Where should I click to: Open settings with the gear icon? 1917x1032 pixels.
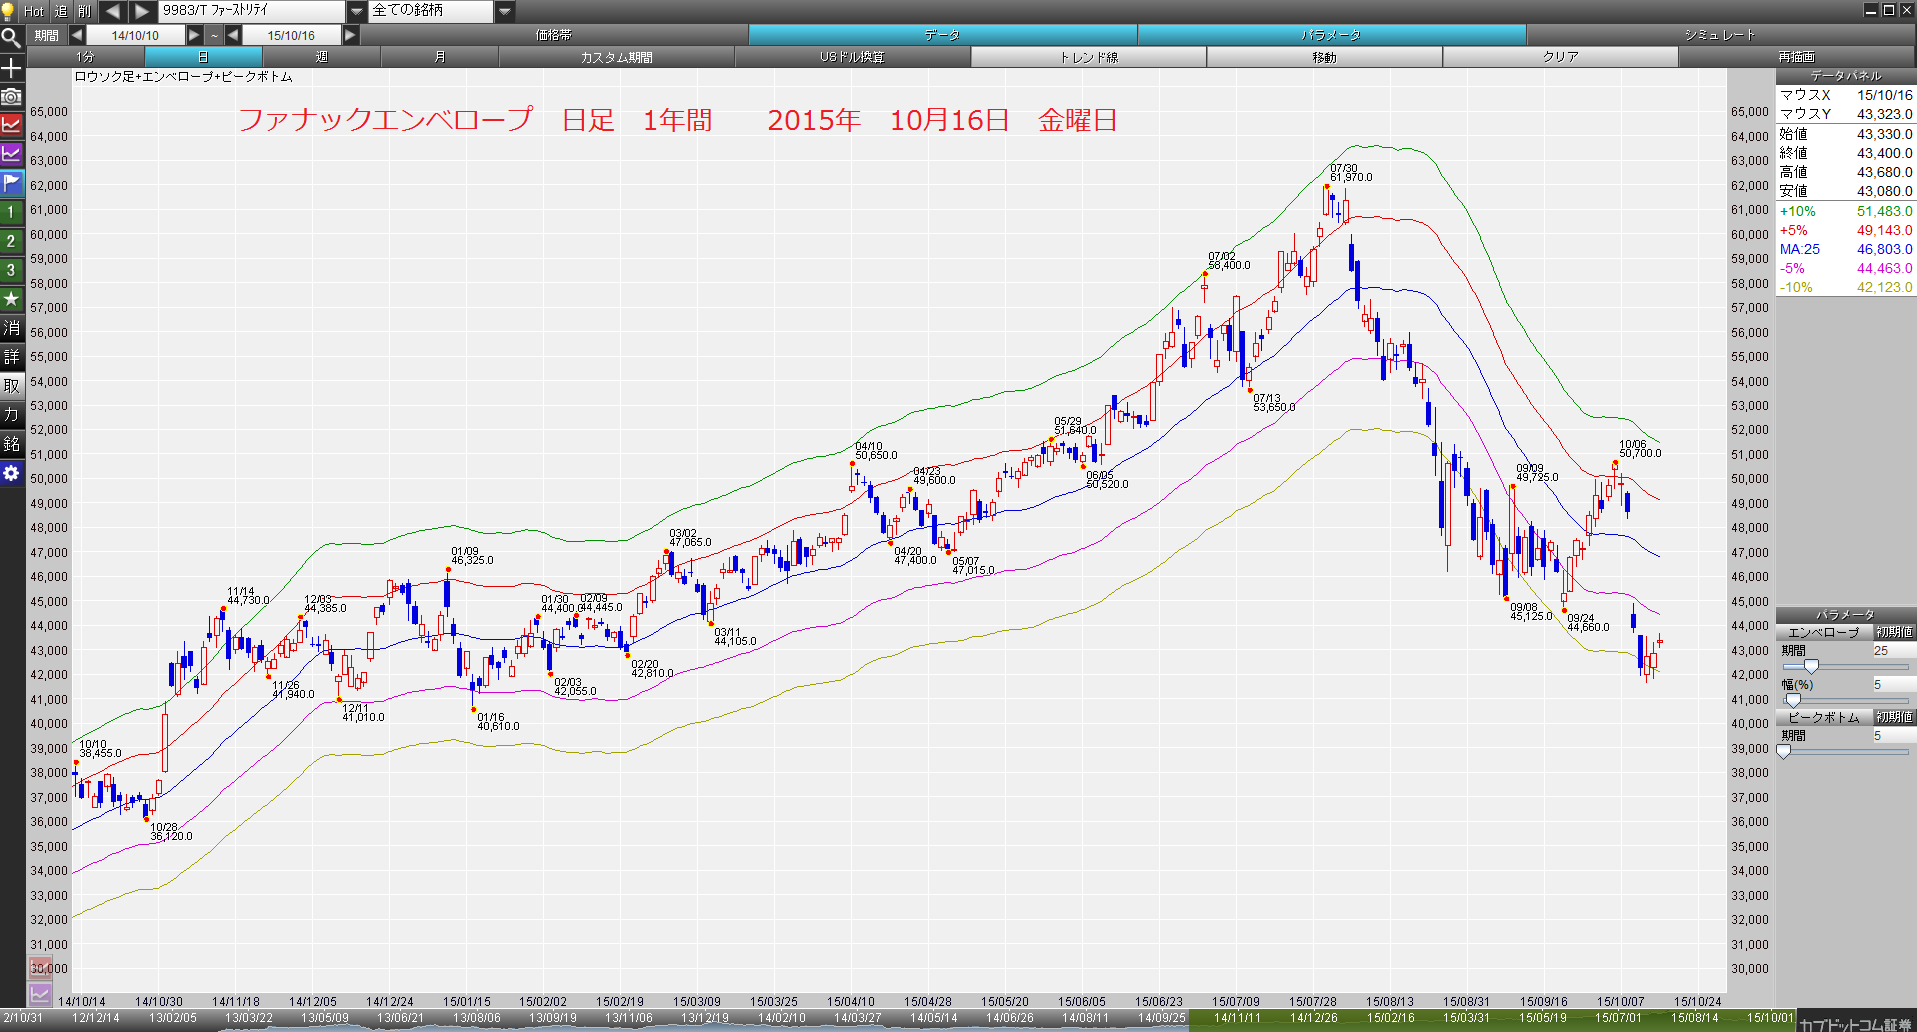pos(11,473)
